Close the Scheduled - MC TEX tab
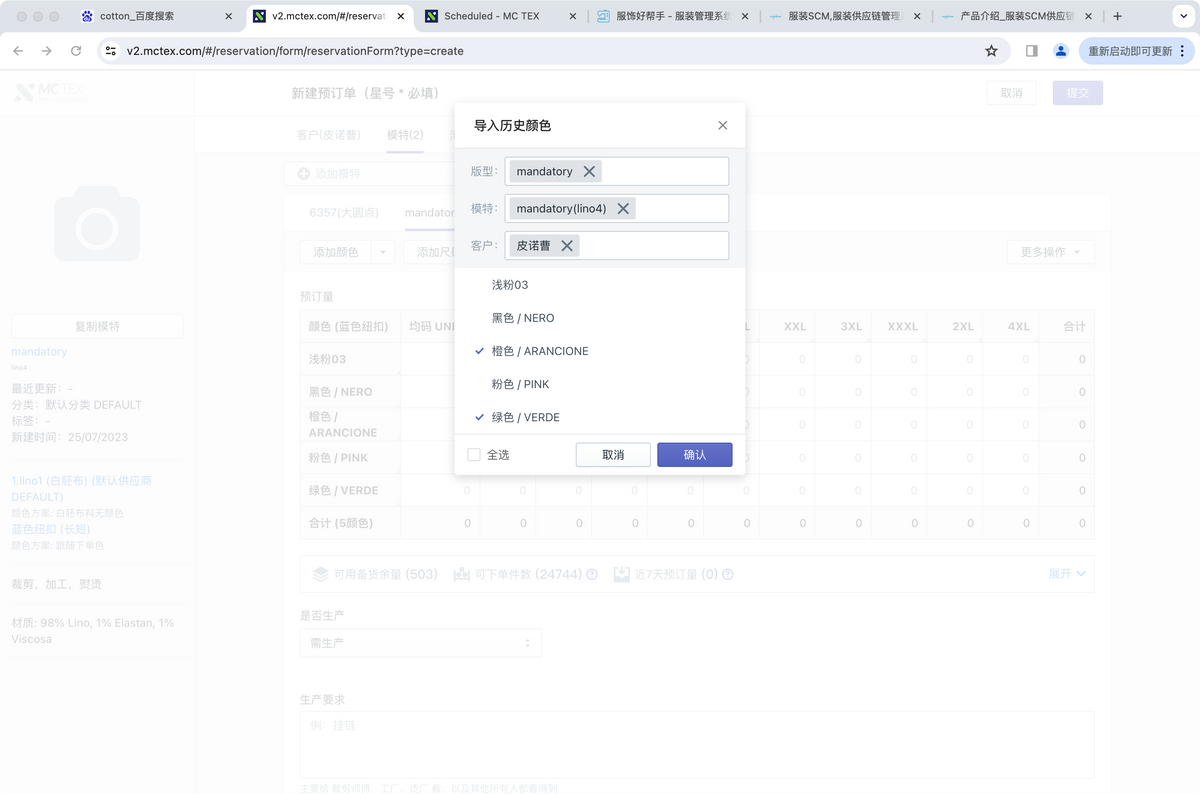Screen dimensions: 1200x794 (x=573, y=16)
